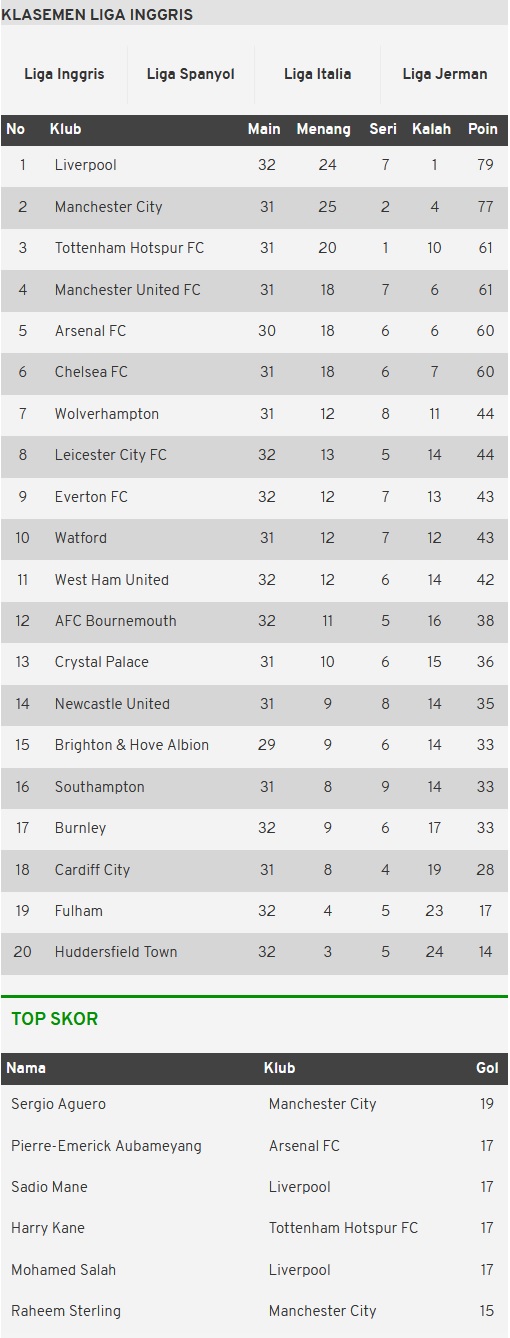
Task: Show the Liga Jerman standings tab
Action: point(445,74)
